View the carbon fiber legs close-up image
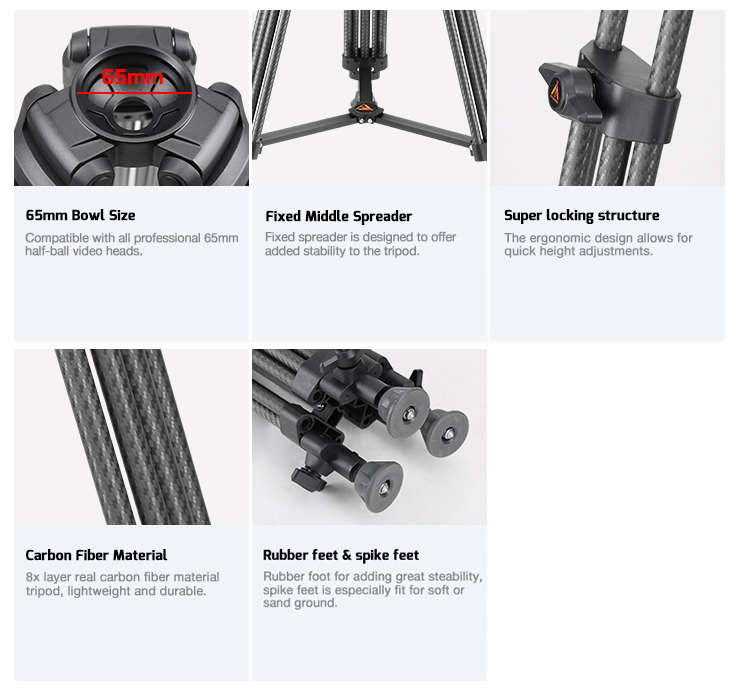 131,437
